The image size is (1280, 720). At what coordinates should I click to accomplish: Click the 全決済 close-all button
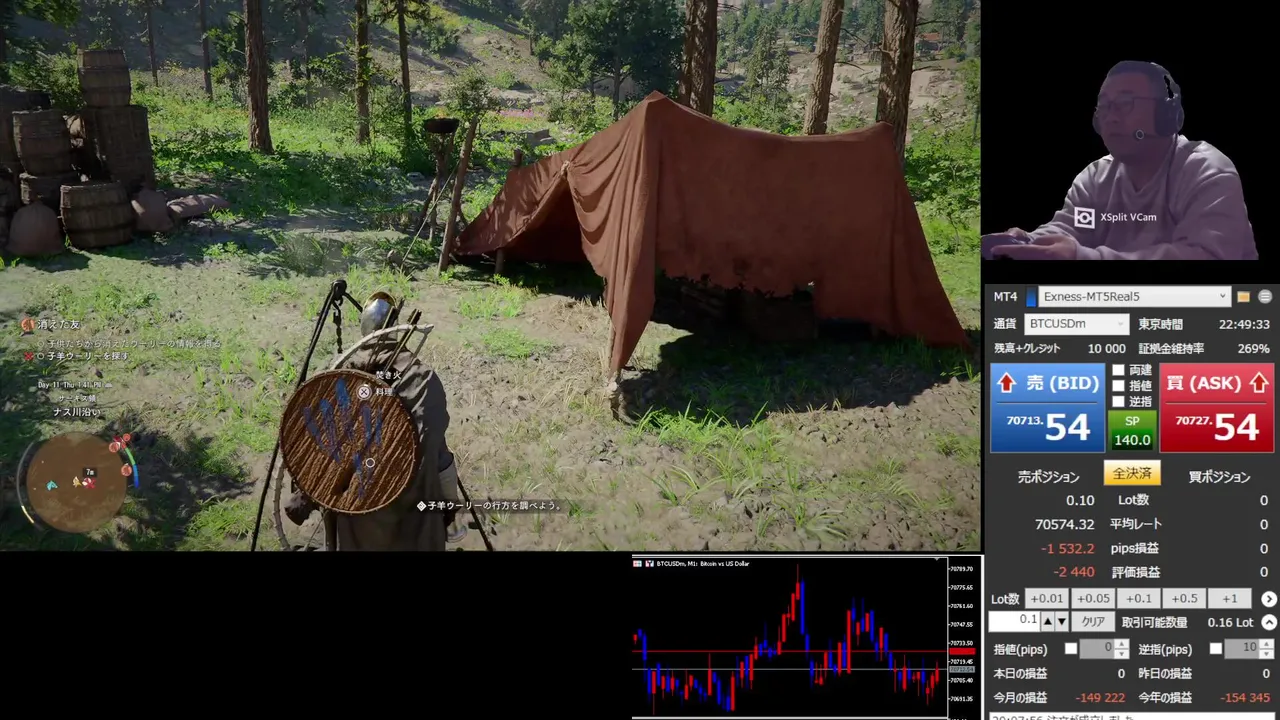(x=1132, y=473)
